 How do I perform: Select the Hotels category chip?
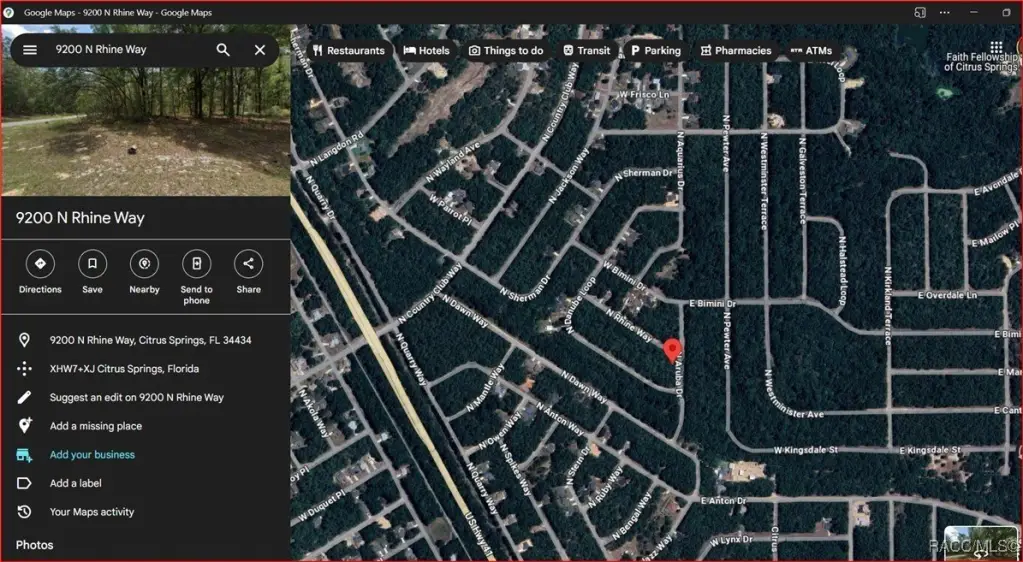click(x=427, y=51)
